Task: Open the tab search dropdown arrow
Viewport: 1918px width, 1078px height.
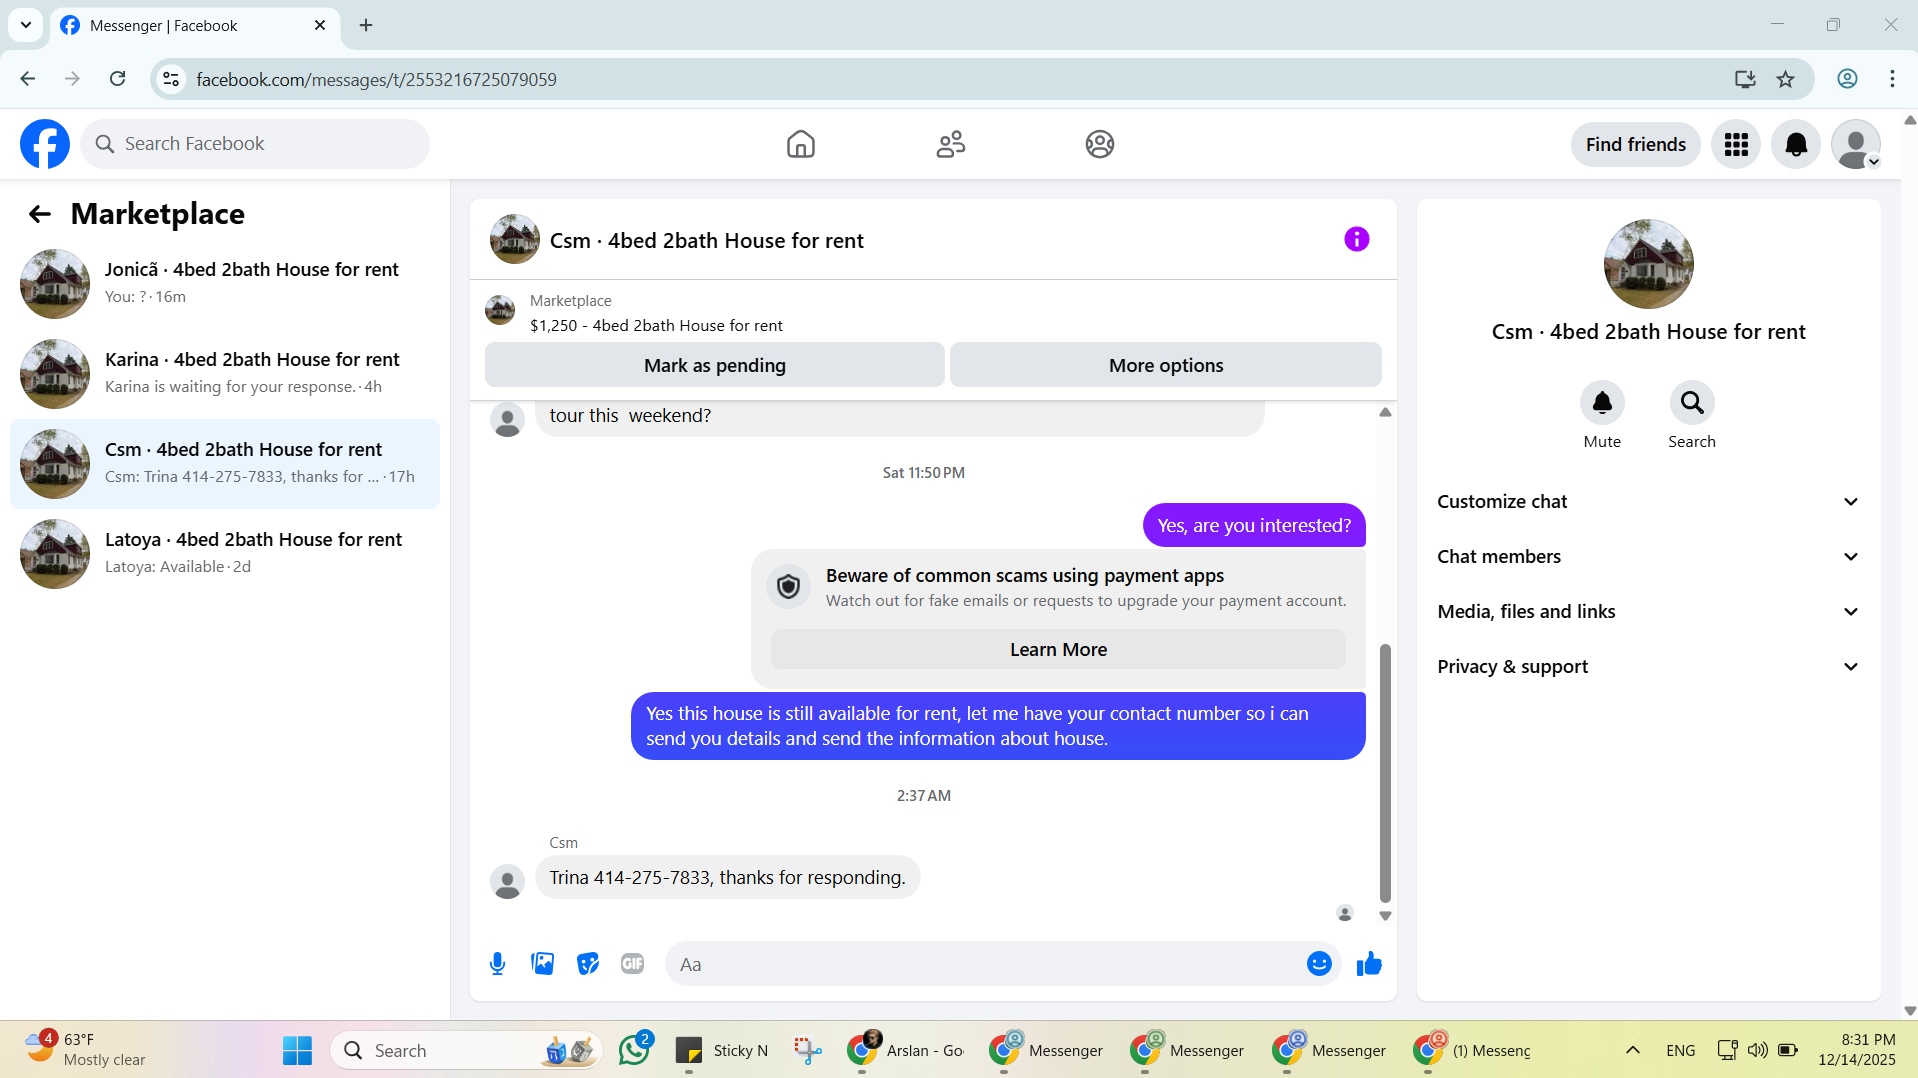Action: point(26,25)
